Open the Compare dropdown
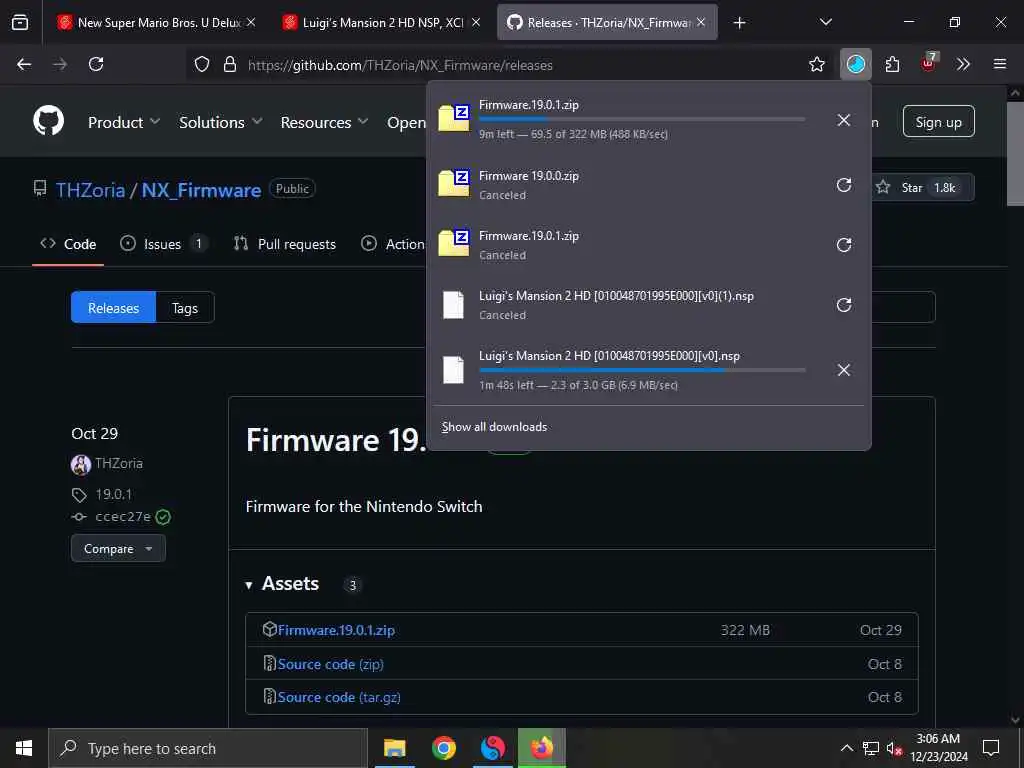 [x=118, y=549]
